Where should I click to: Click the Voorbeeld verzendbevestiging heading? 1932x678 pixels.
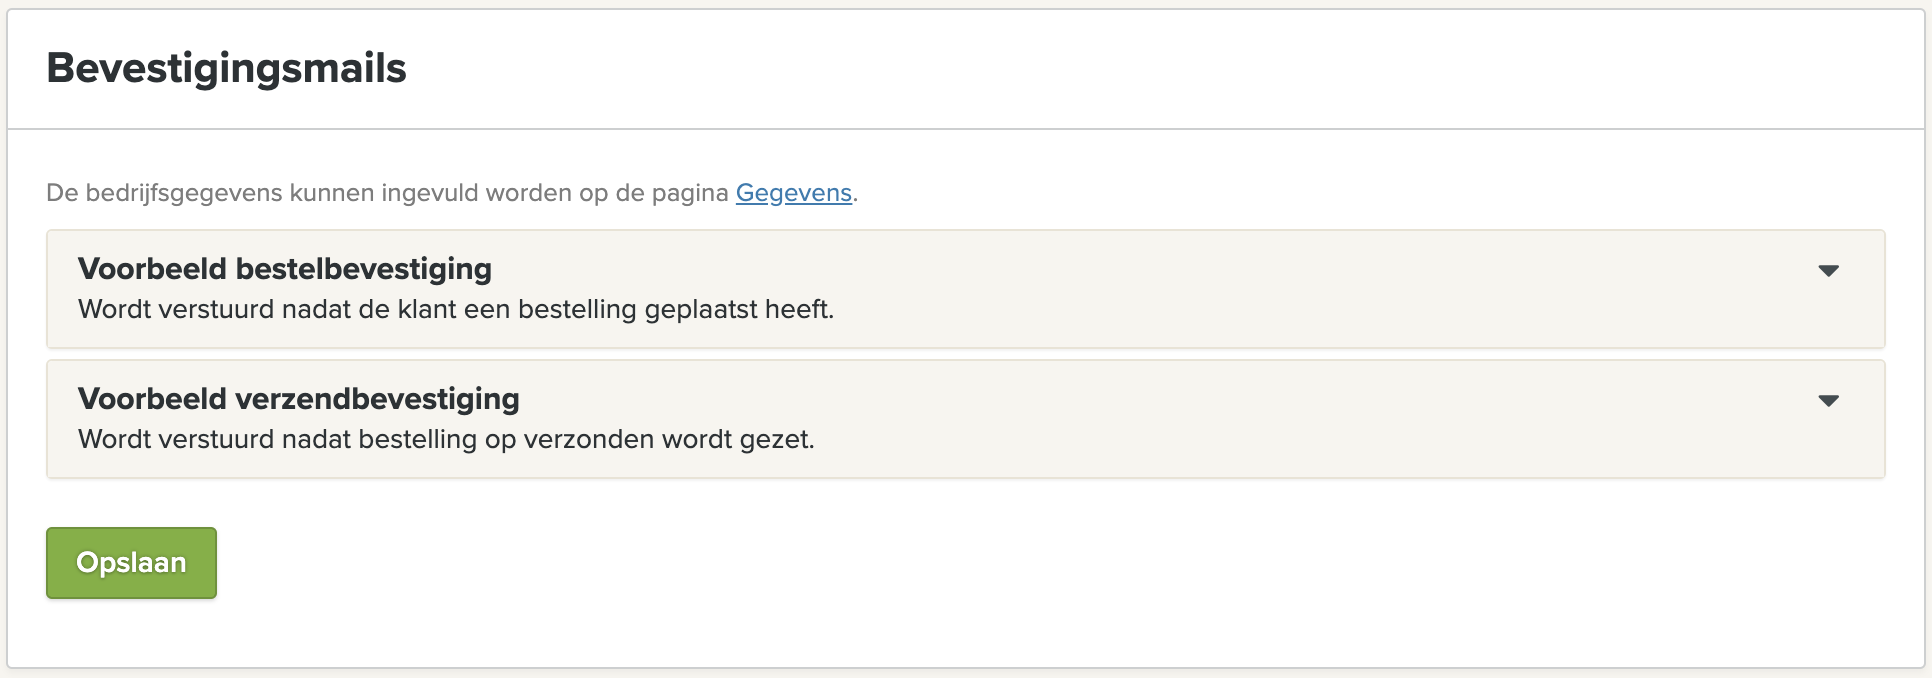(x=298, y=399)
